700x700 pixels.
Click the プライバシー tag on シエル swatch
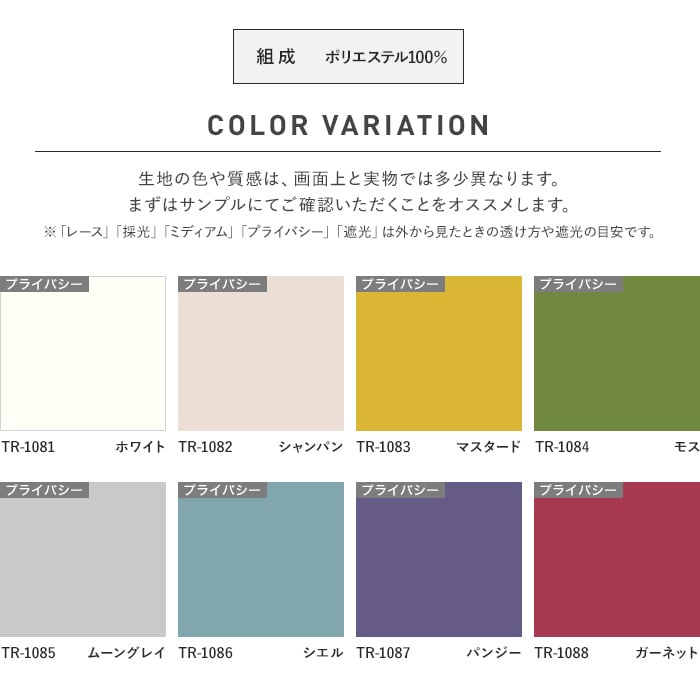[222, 490]
